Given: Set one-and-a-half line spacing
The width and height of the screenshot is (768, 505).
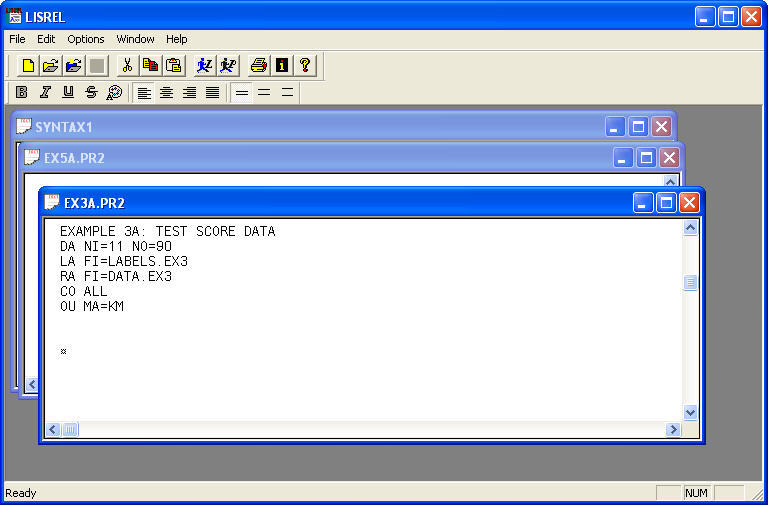Looking at the screenshot, I should [264, 92].
